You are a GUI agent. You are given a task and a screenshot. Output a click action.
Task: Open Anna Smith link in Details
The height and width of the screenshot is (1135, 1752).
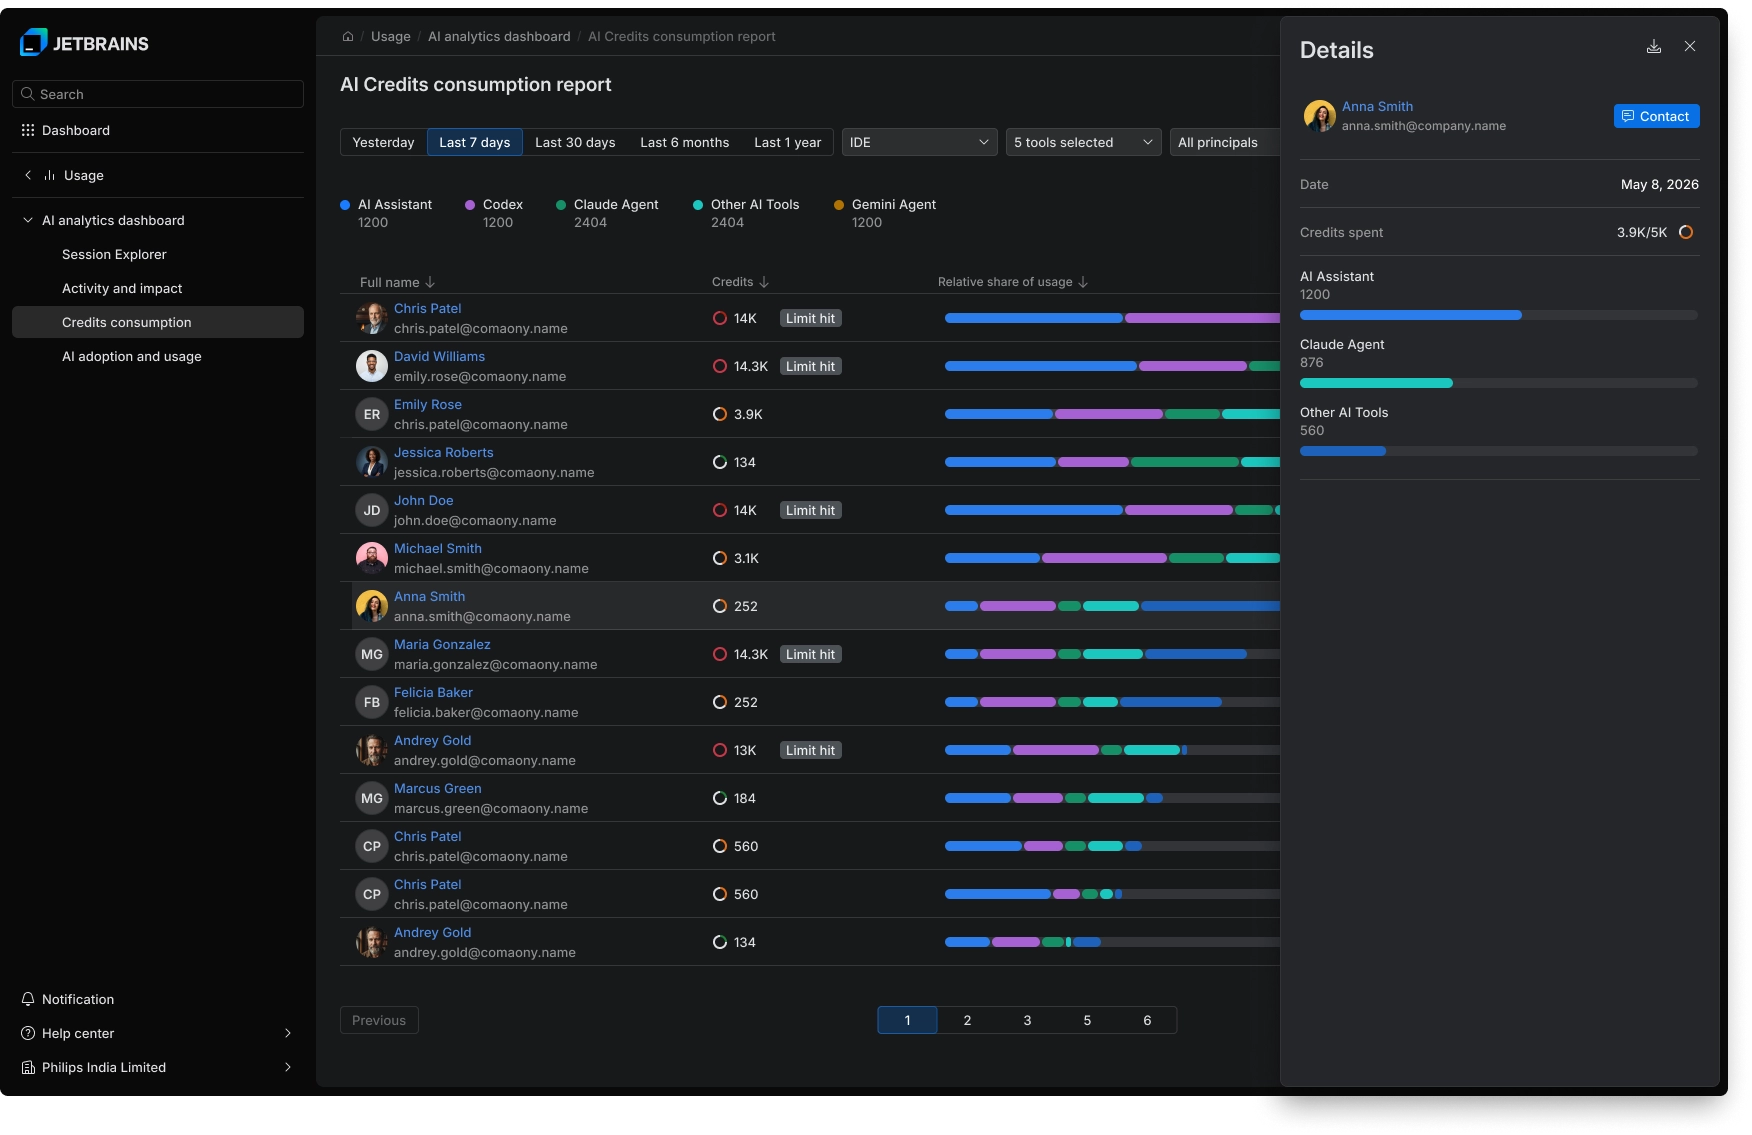click(x=1377, y=107)
